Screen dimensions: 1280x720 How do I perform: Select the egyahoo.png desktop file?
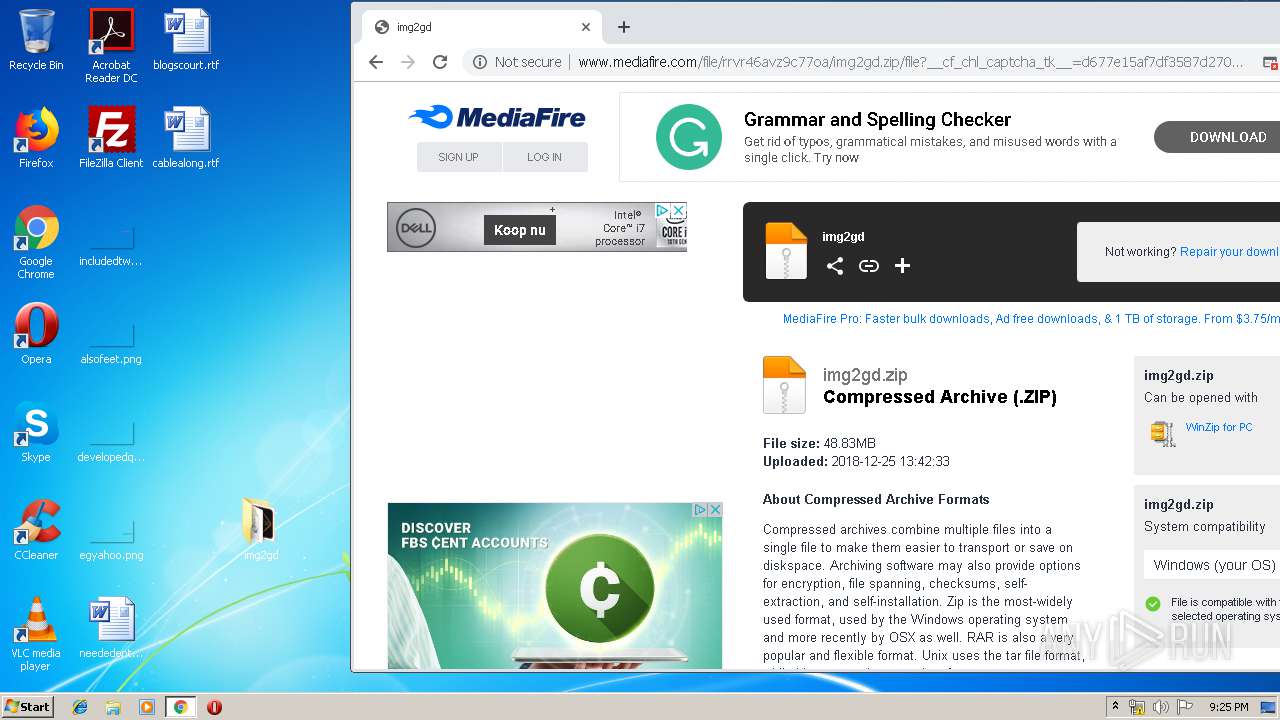pos(111,541)
